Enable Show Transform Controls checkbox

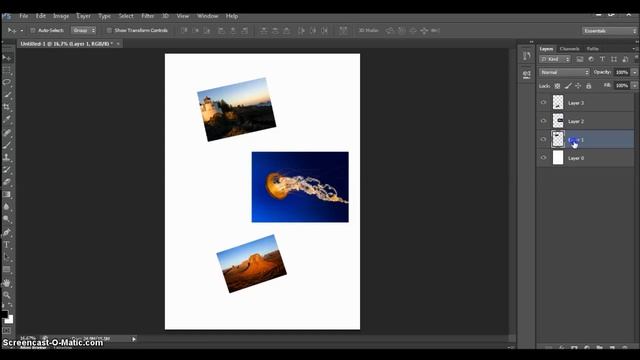click(x=109, y=31)
